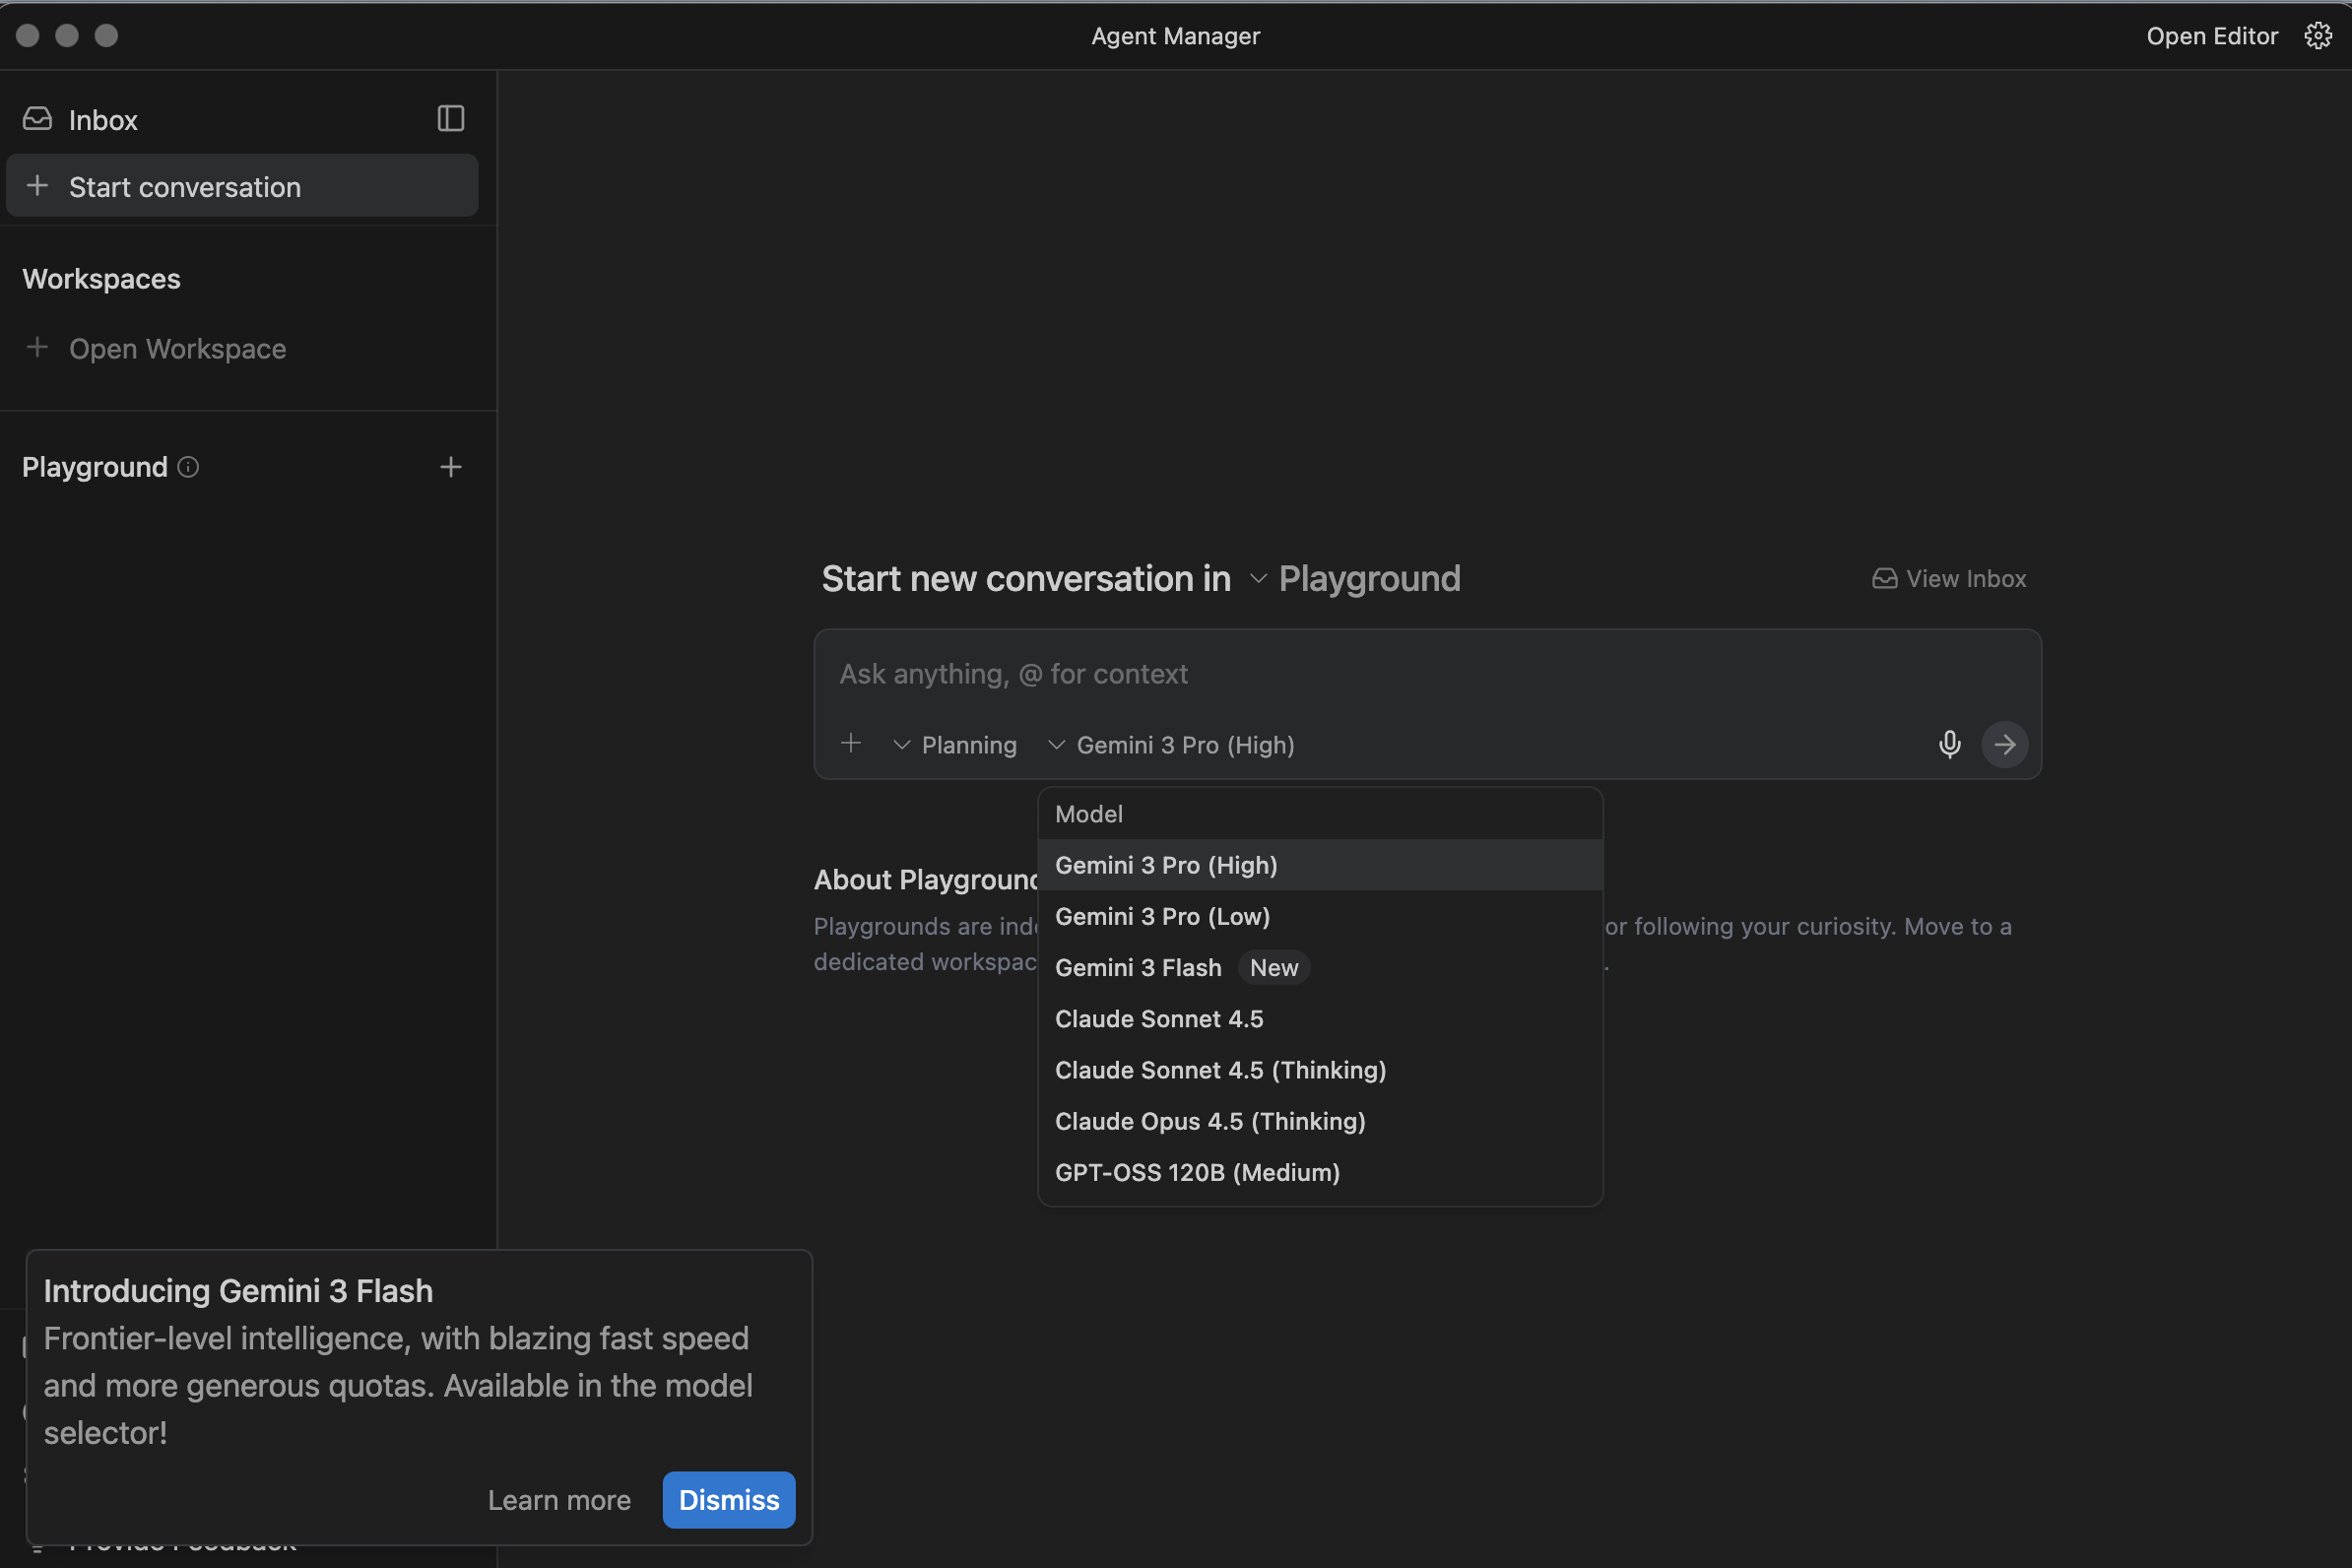Click the View Inbox link
Screen dimensions: 2352x1568
pyautogui.click(x=1949, y=579)
